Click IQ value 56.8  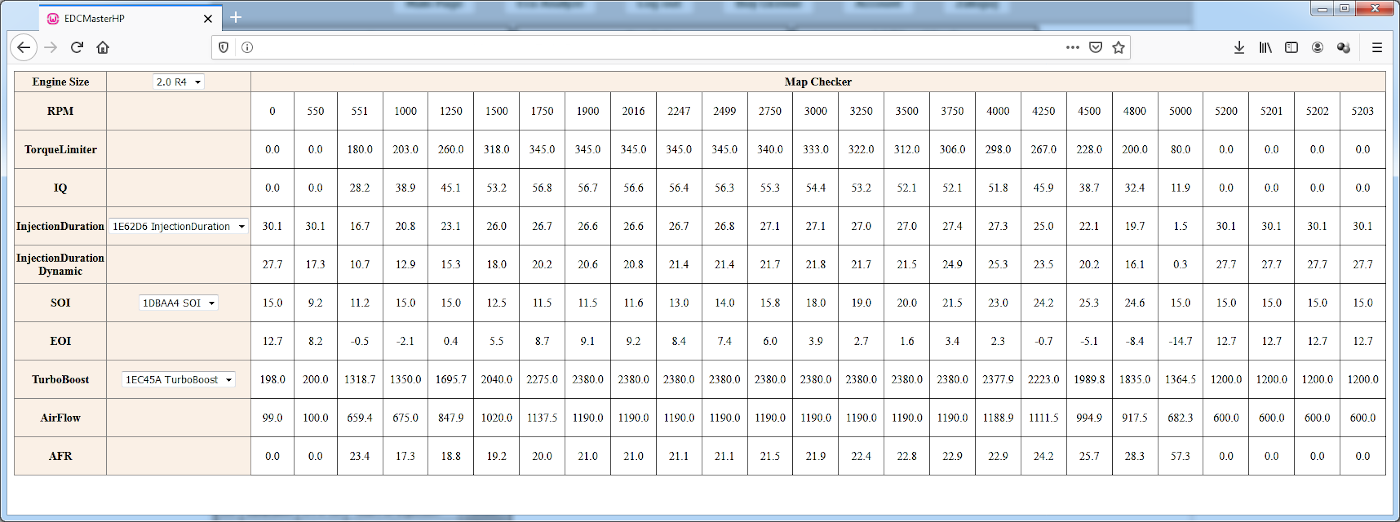pos(542,188)
